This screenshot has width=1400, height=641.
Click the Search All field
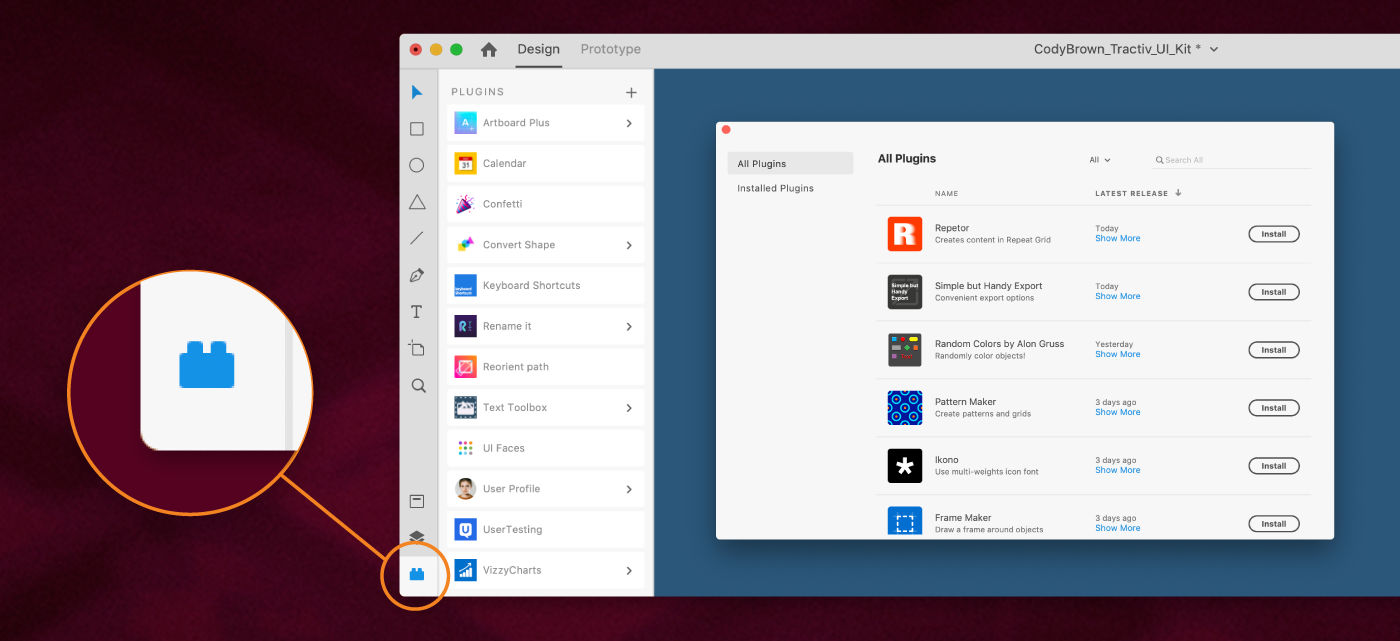(1200, 159)
